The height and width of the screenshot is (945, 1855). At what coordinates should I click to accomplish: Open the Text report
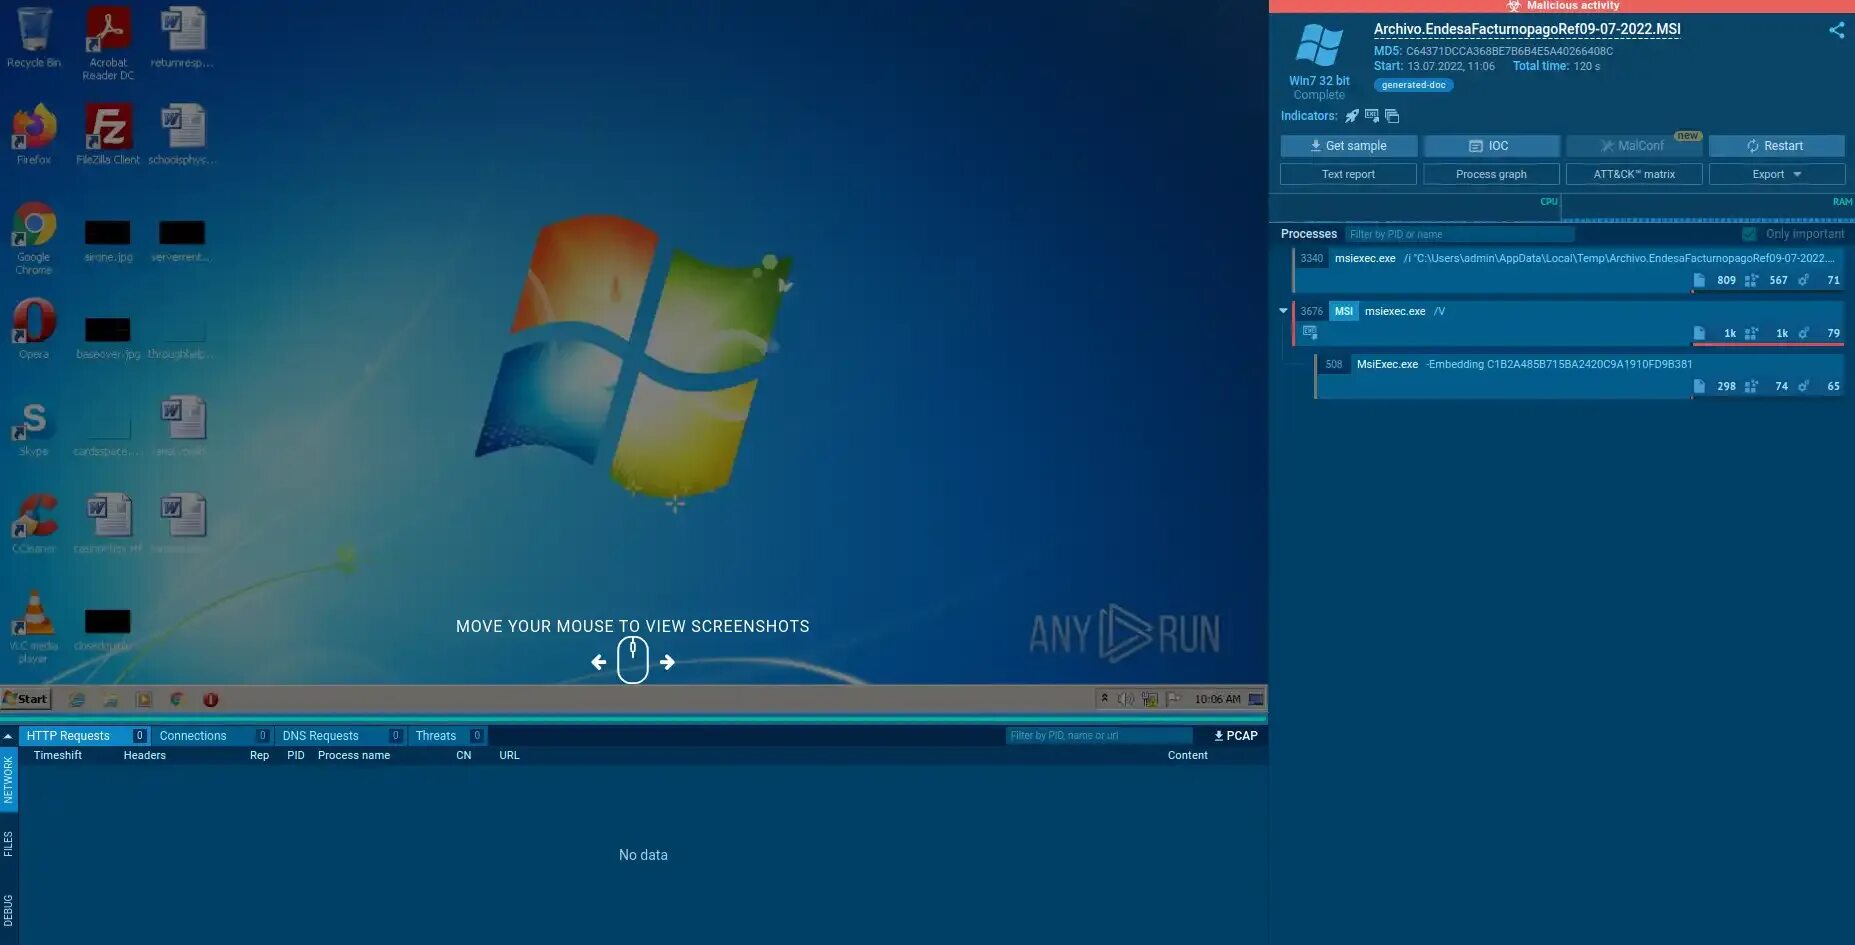click(x=1348, y=174)
